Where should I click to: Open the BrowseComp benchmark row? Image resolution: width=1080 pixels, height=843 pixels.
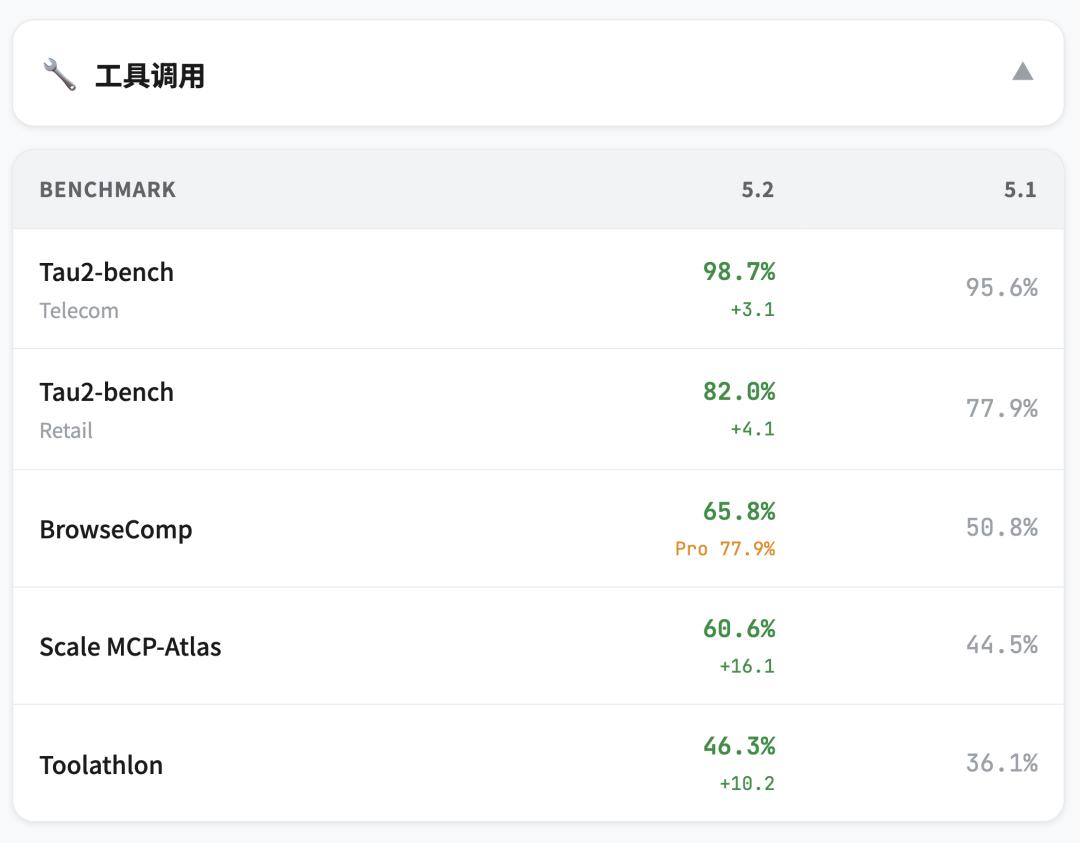(x=116, y=529)
